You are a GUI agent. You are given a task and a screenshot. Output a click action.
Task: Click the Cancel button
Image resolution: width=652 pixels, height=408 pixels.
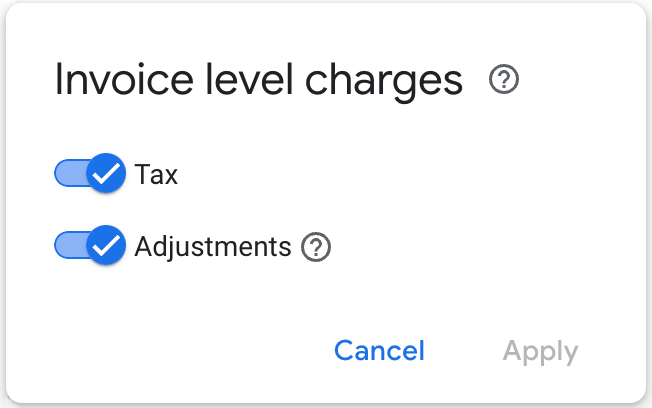(x=379, y=351)
